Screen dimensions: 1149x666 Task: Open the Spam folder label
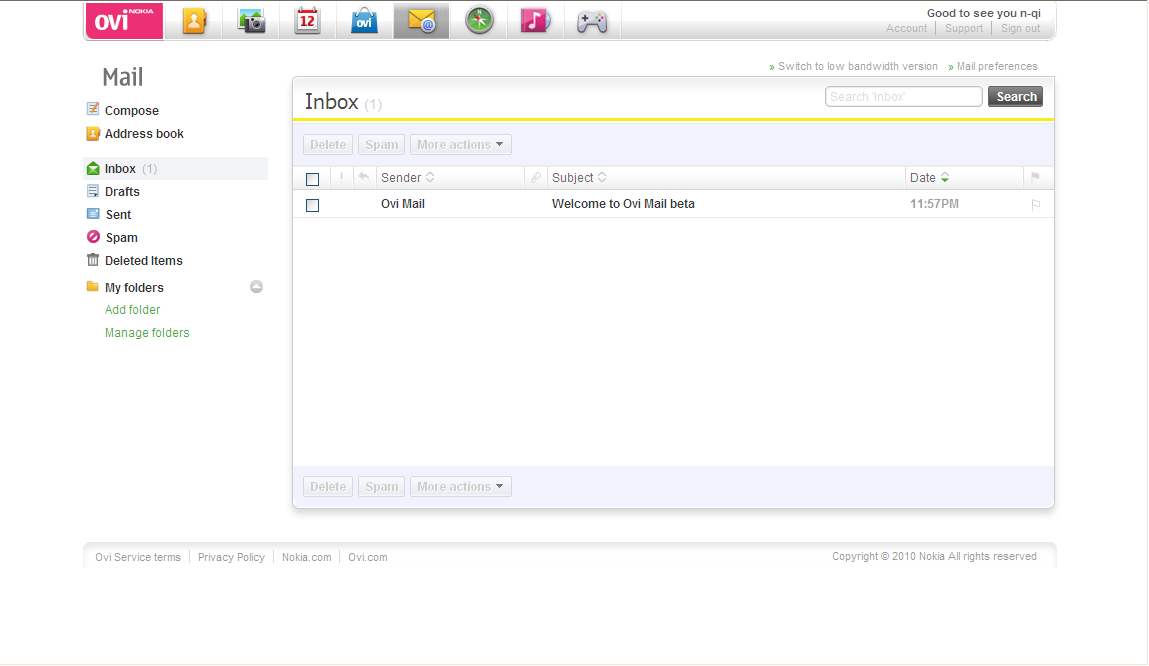pyautogui.click(x=122, y=237)
